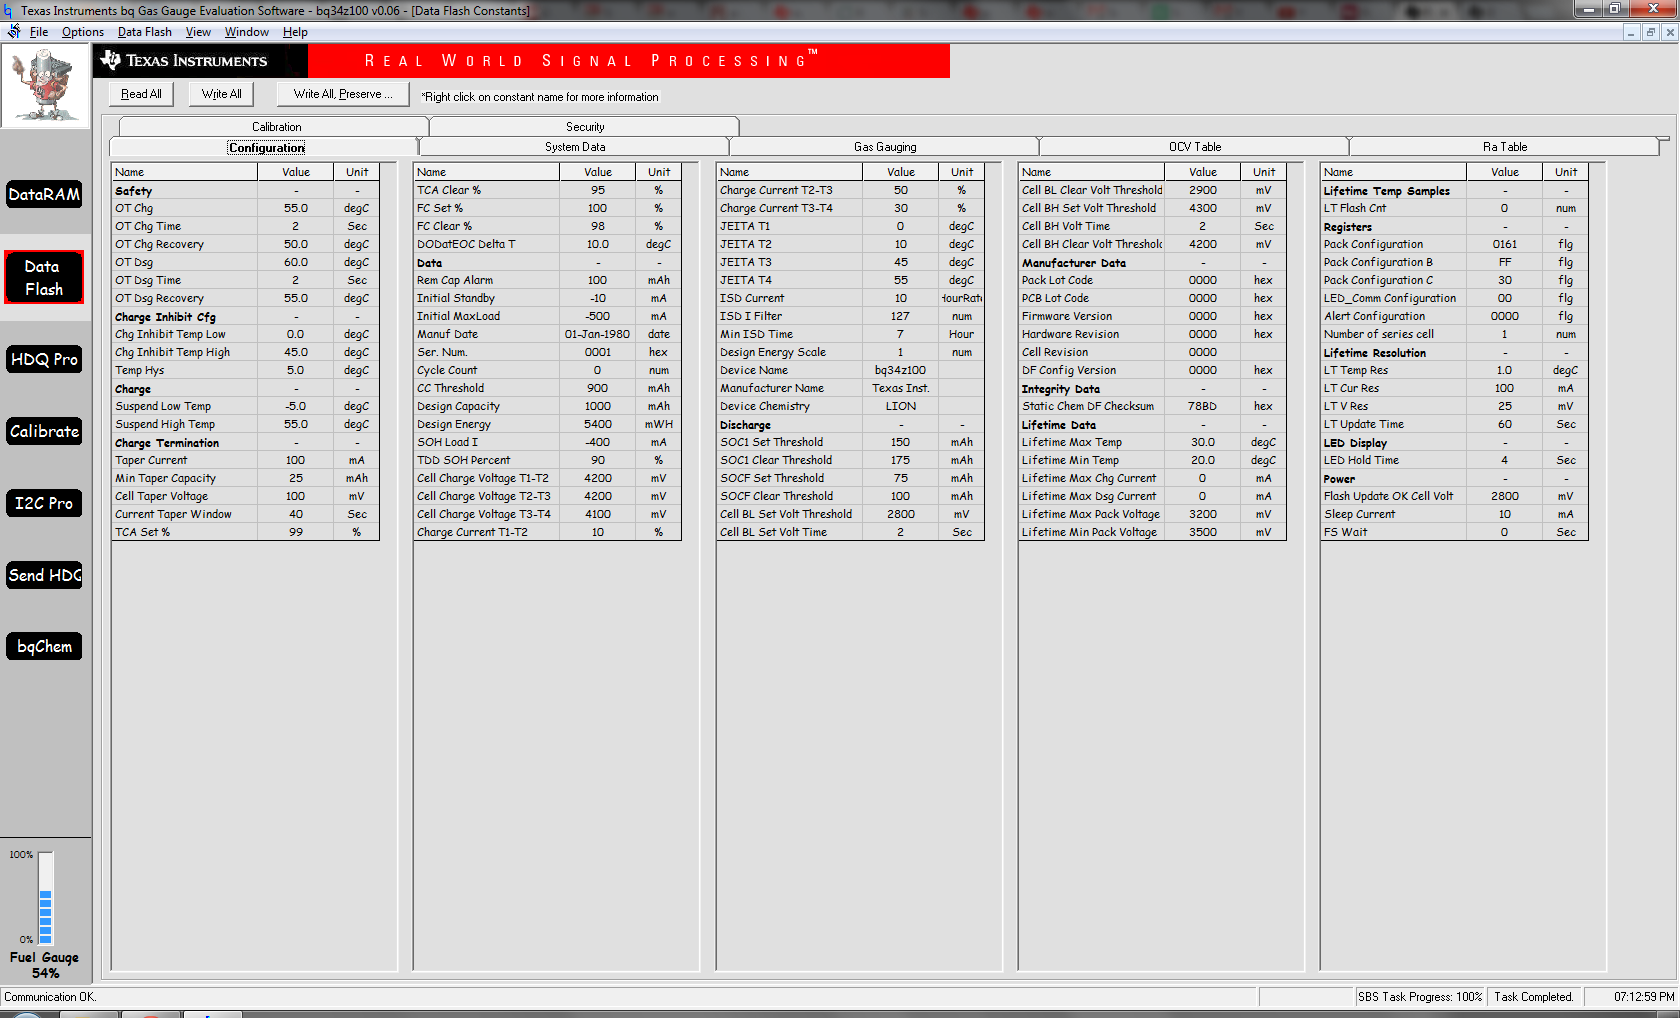Select the Device Chemistry value LION

[x=901, y=406]
